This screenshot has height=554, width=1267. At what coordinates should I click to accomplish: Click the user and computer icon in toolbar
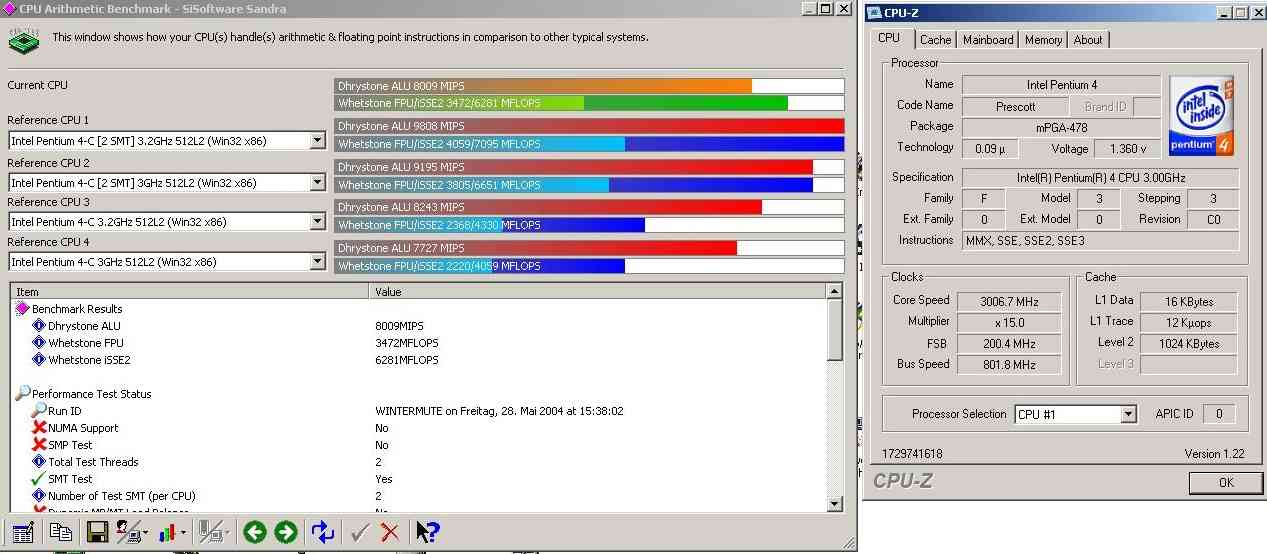tap(128, 532)
